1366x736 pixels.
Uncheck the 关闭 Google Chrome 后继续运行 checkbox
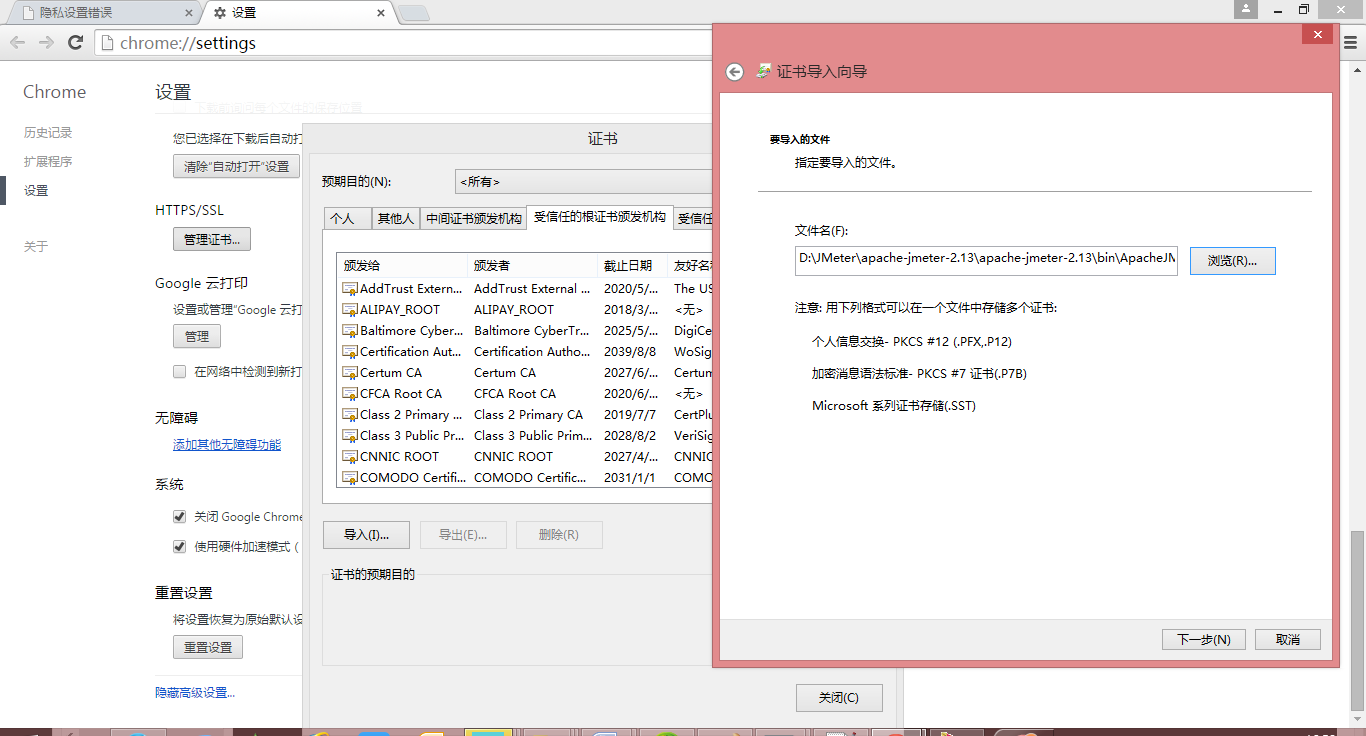(x=180, y=517)
